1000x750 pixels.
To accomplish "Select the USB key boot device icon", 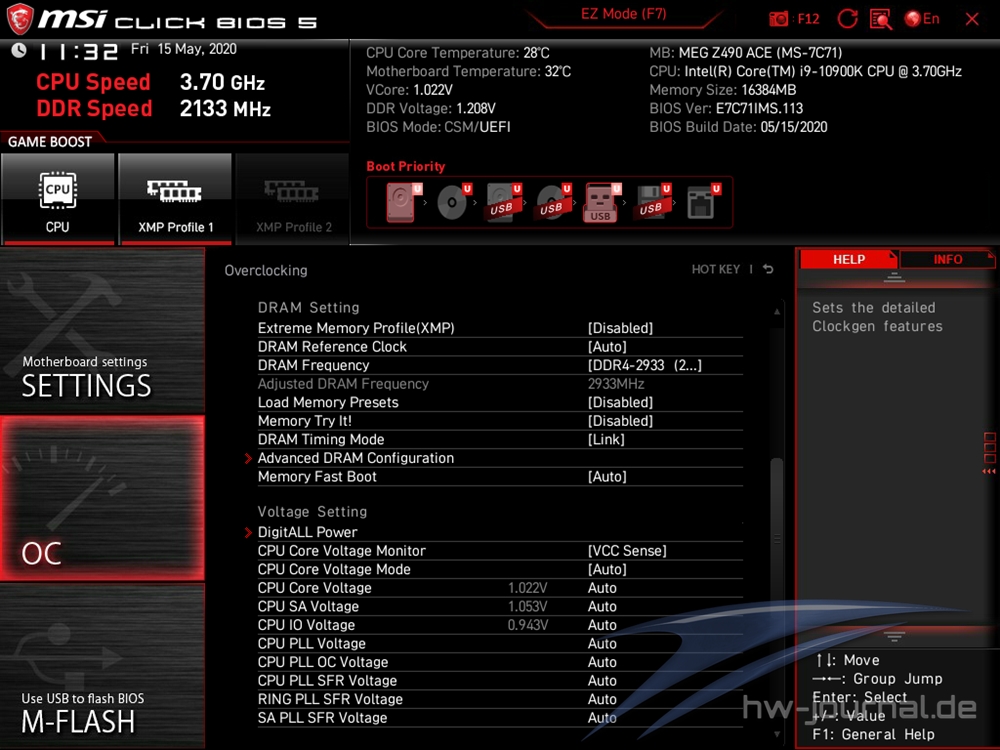I will [x=602, y=203].
